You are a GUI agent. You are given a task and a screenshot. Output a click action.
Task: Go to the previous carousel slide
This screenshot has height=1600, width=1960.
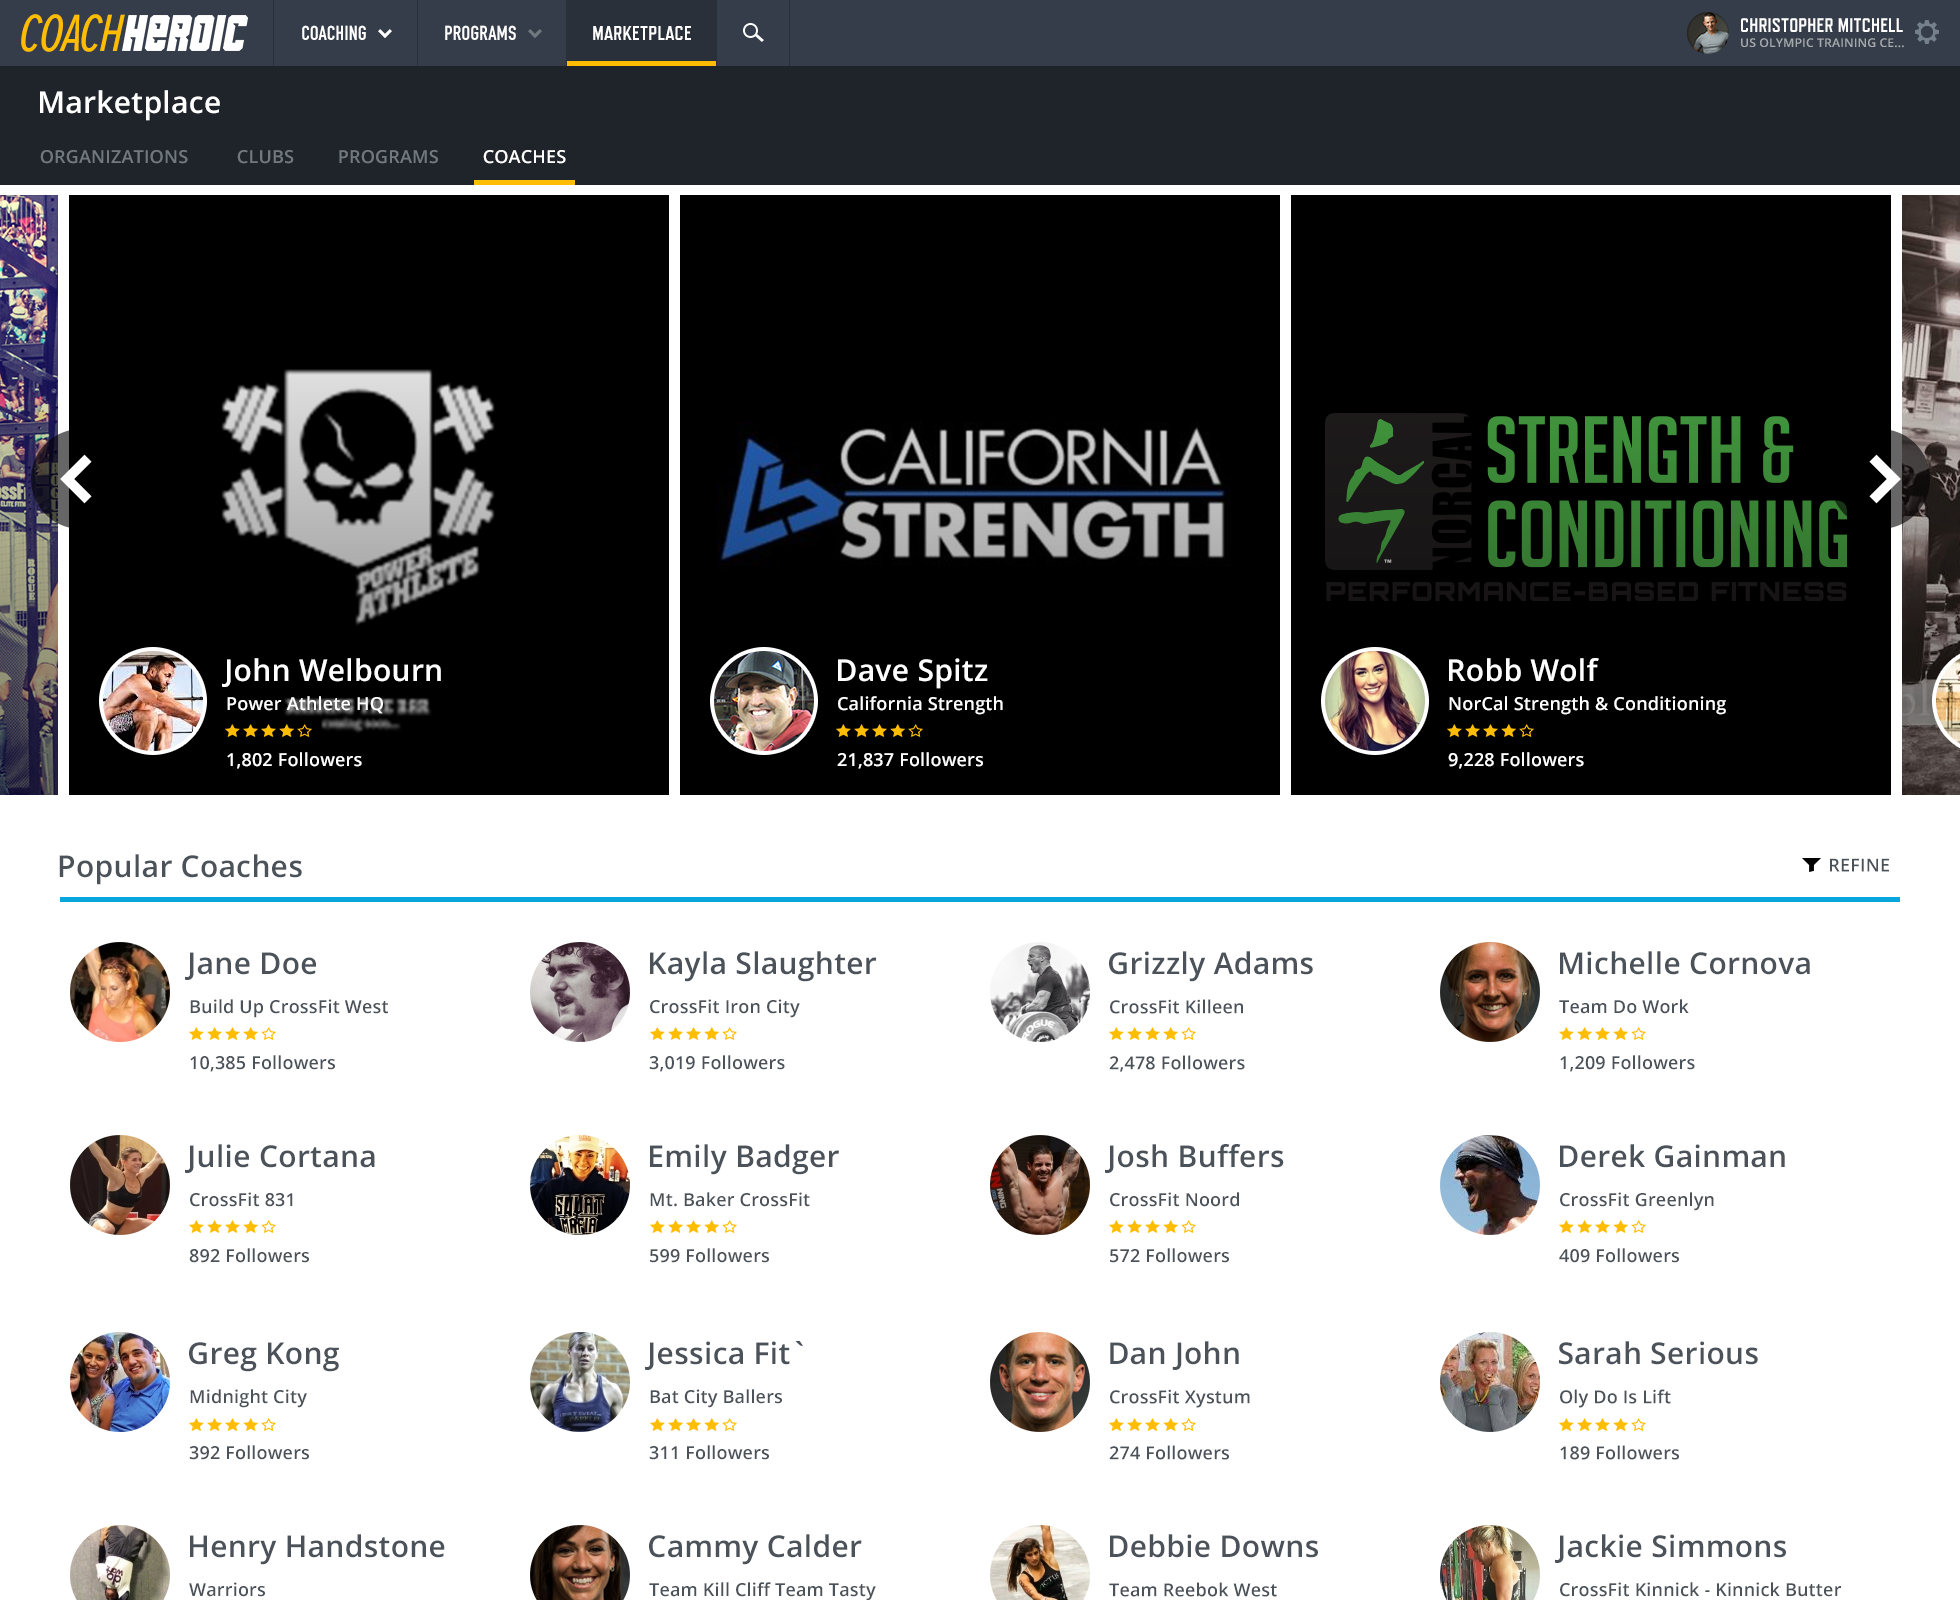(76, 479)
